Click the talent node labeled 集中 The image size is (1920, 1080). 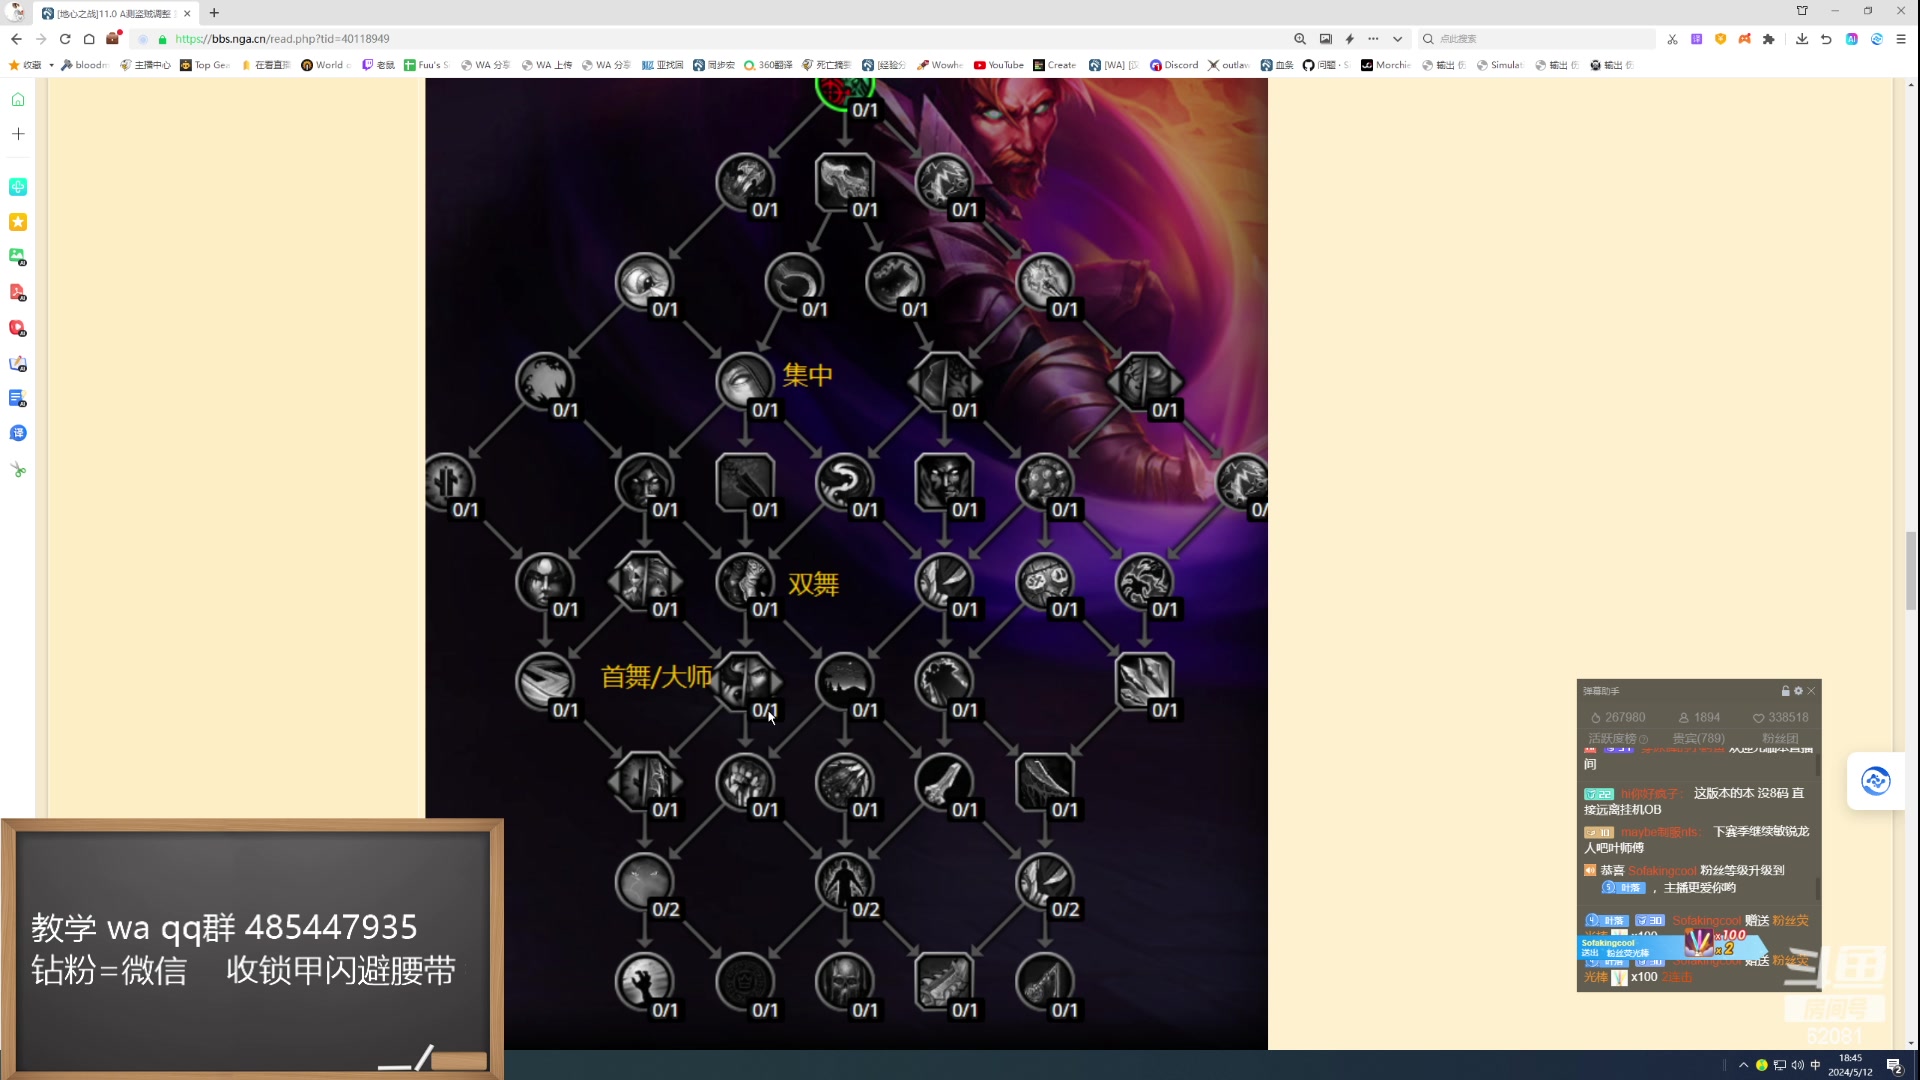click(745, 382)
